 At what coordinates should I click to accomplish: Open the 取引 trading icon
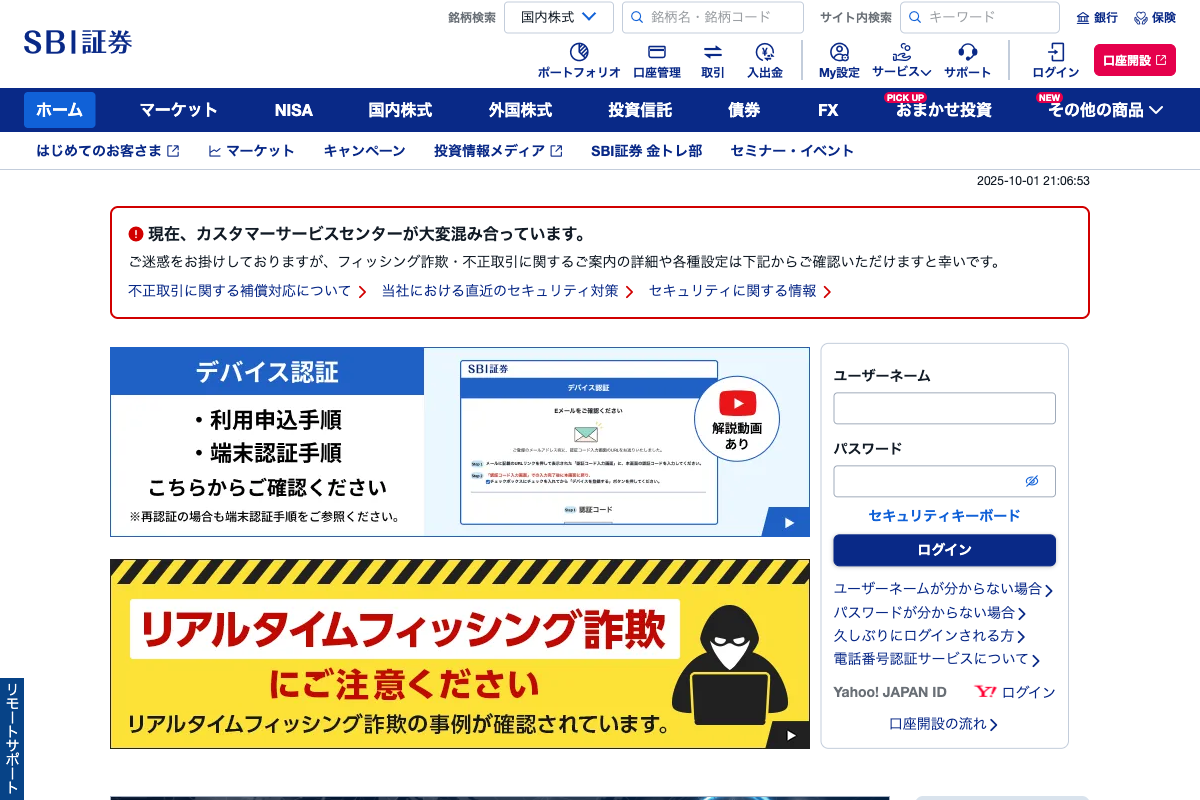712,53
